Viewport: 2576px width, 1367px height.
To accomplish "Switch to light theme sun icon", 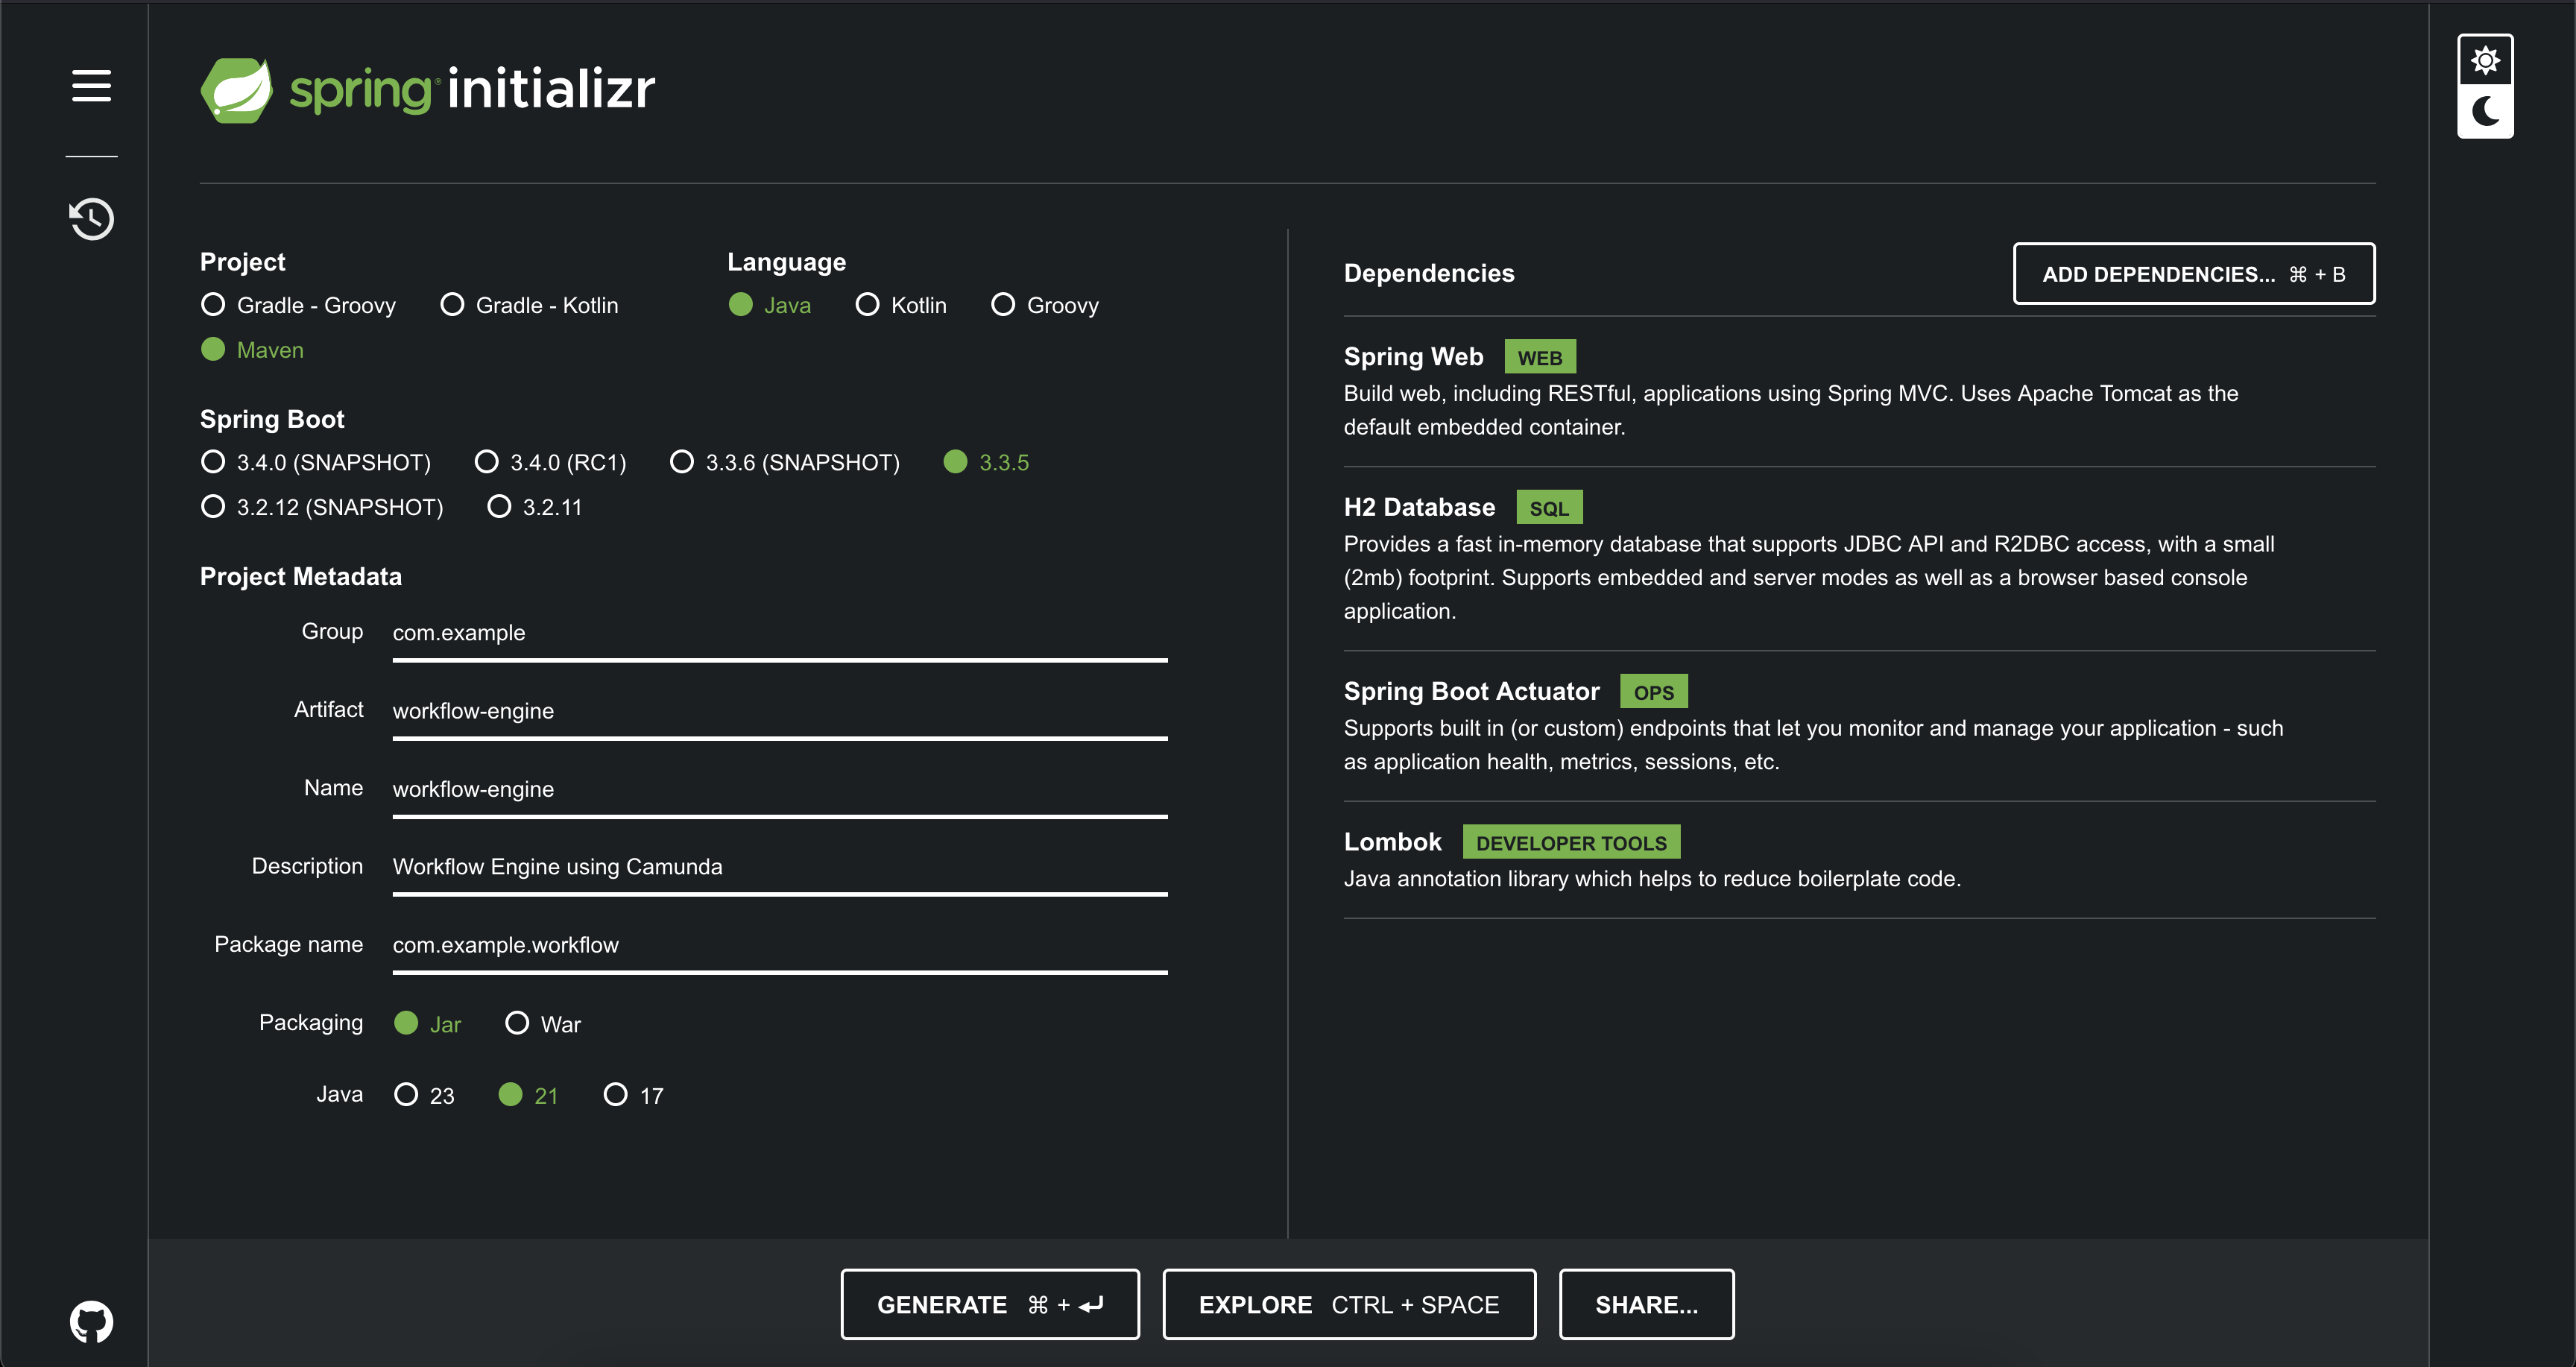I will pyautogui.click(x=2485, y=61).
